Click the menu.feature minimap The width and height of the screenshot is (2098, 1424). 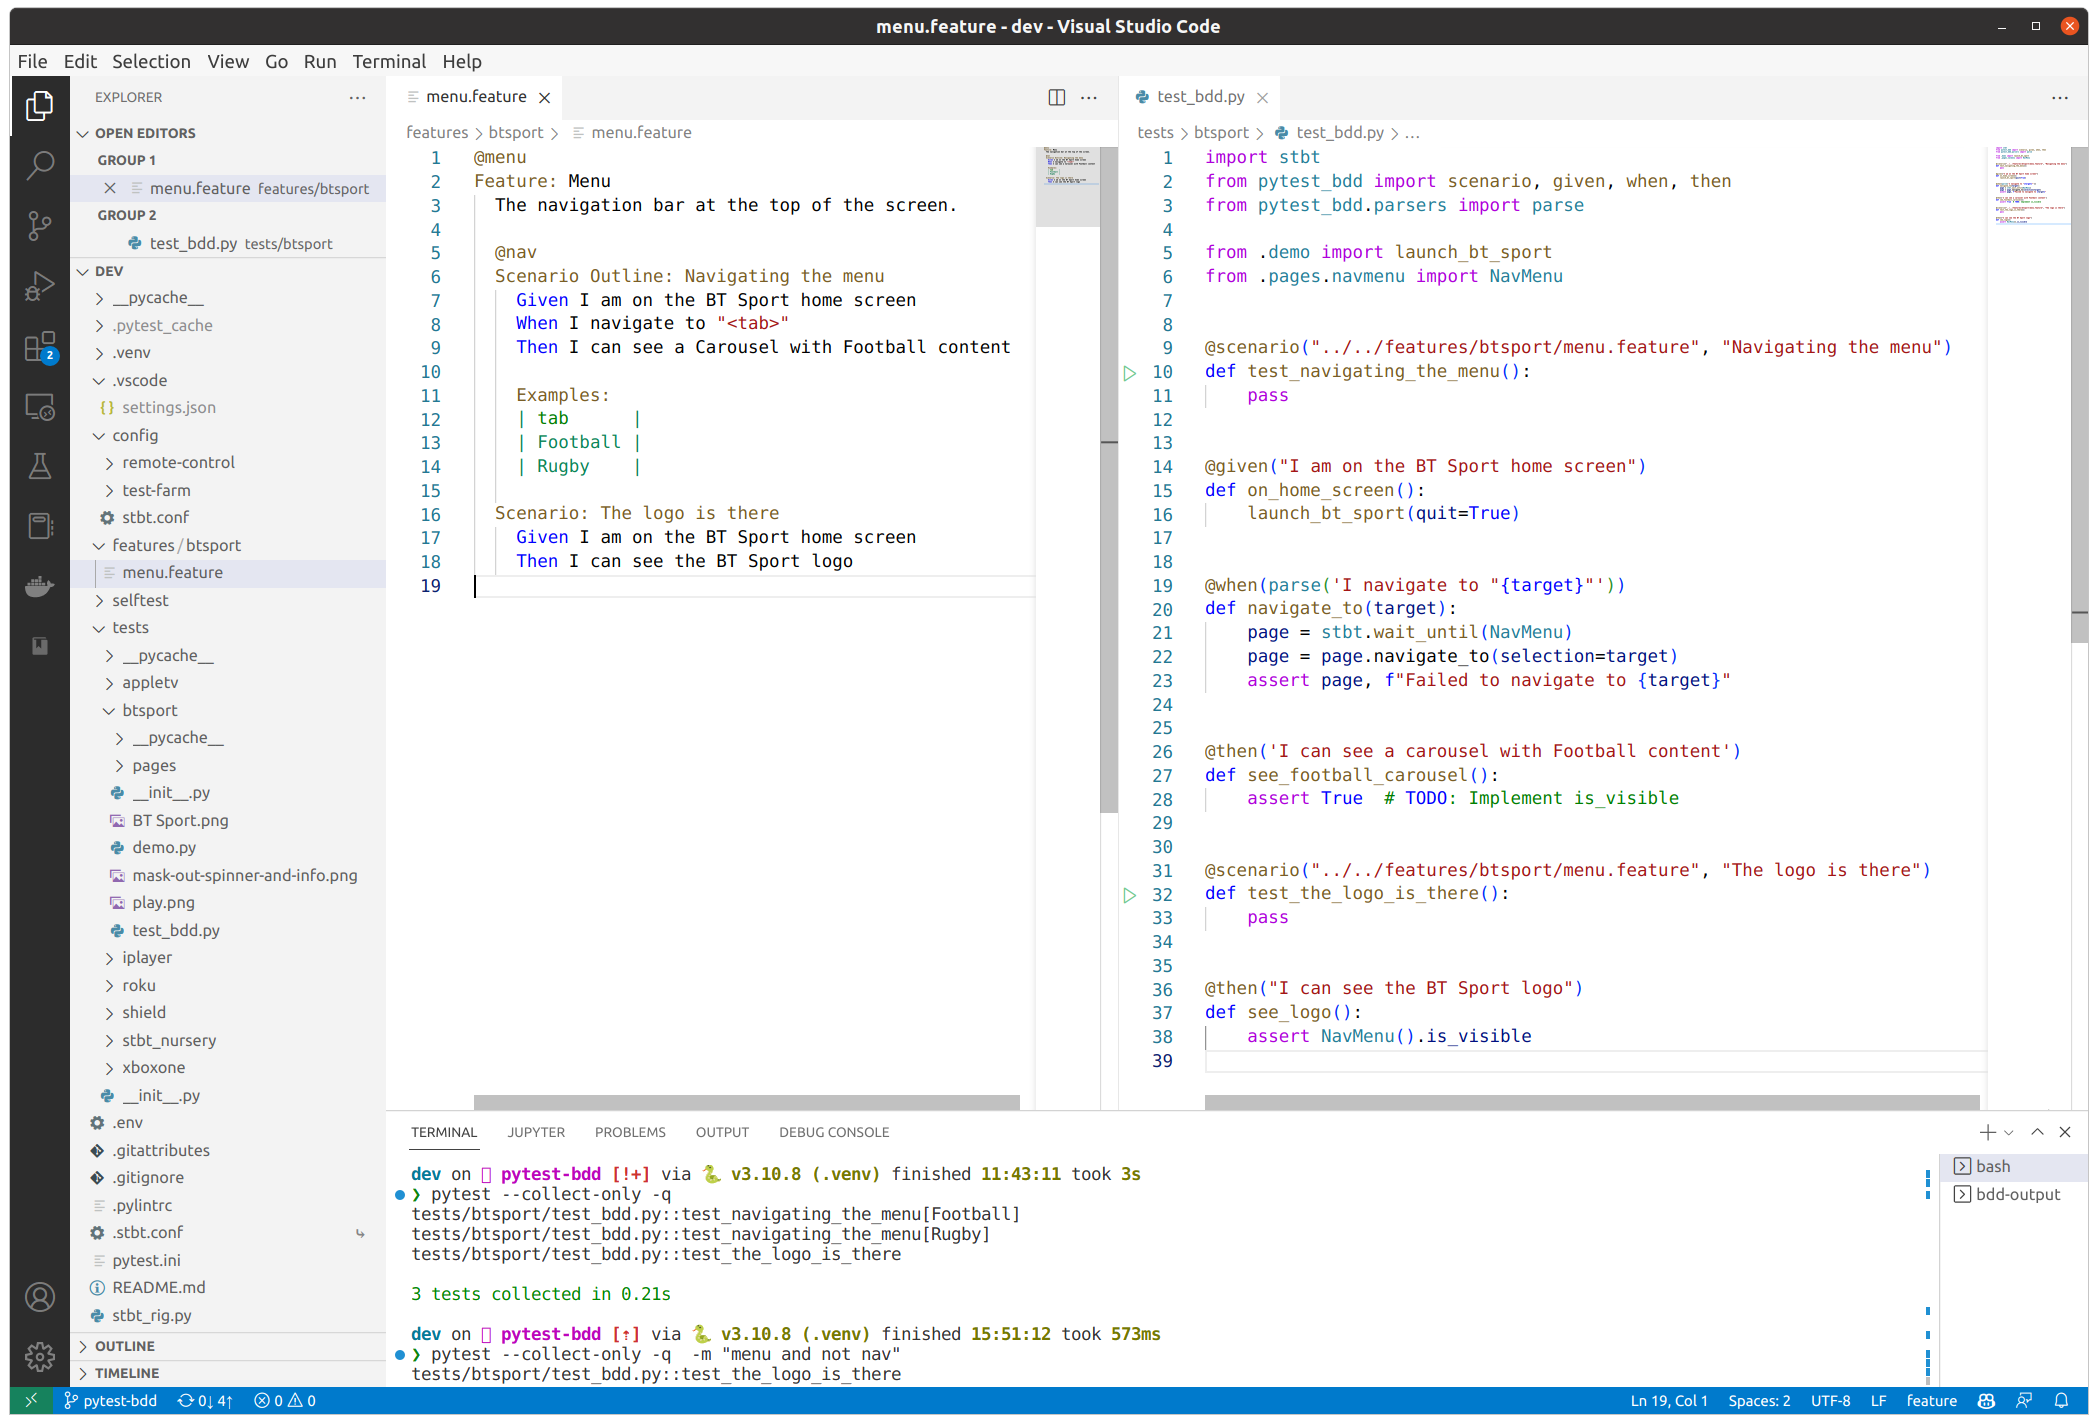[1068, 187]
